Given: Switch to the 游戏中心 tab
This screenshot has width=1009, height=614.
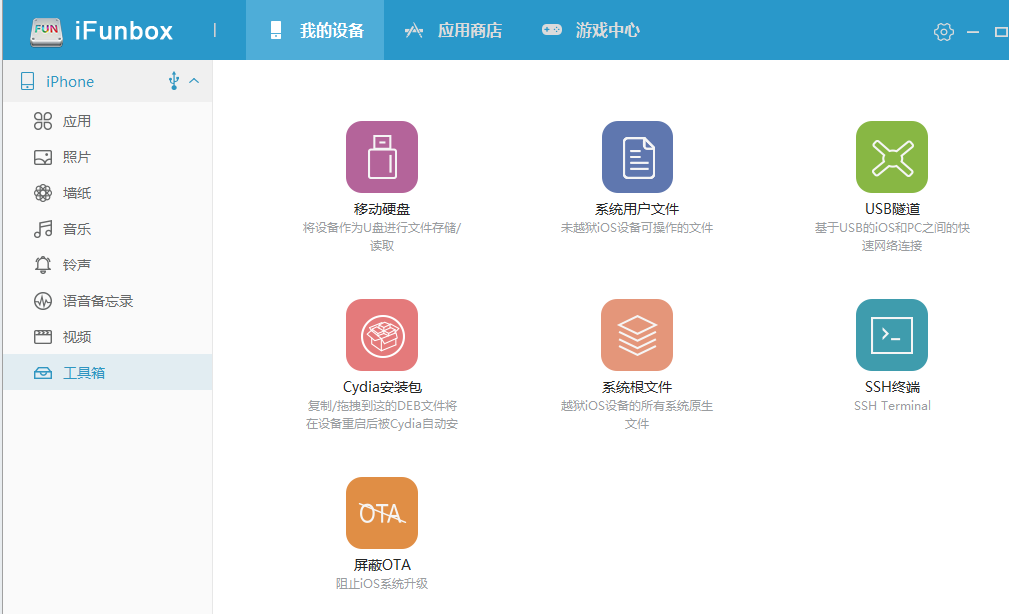Looking at the screenshot, I should pos(591,30).
